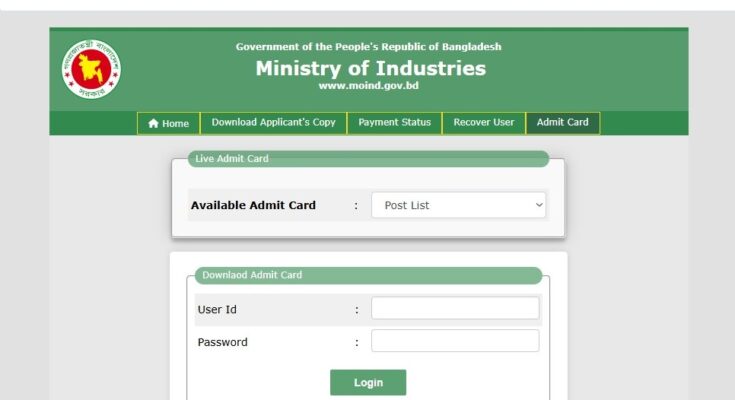The width and height of the screenshot is (735, 400).
Task: Click the Downlaod Admit Card section header
Action: [x=252, y=275]
